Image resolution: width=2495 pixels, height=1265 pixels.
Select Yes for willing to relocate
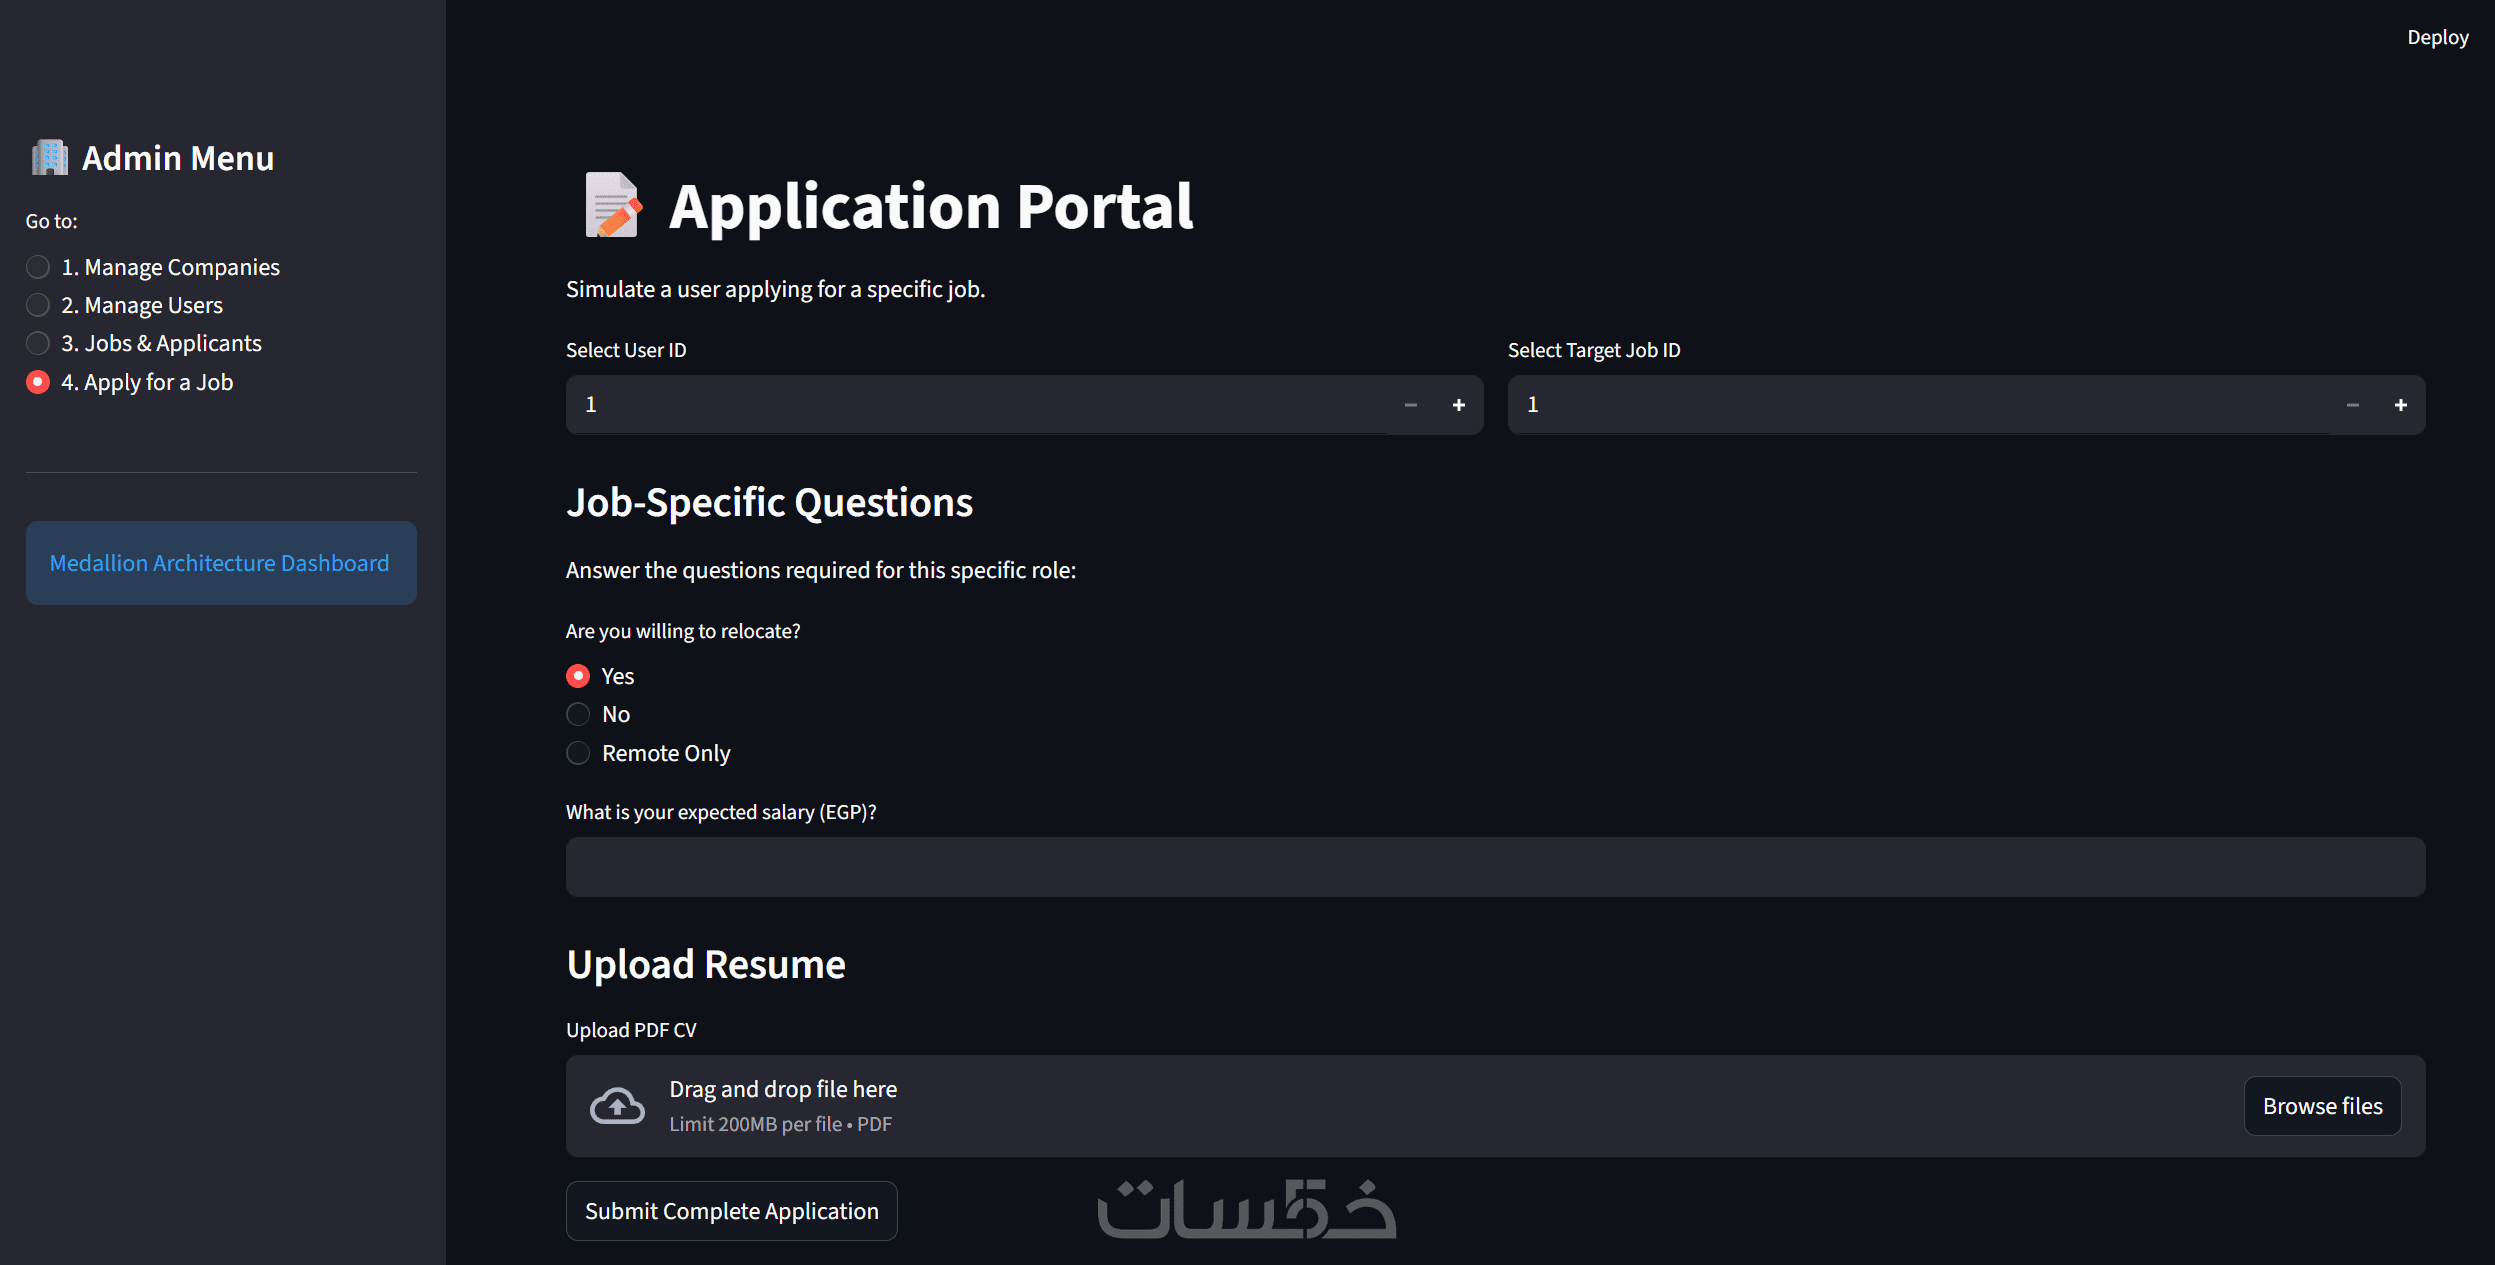pyautogui.click(x=578, y=677)
